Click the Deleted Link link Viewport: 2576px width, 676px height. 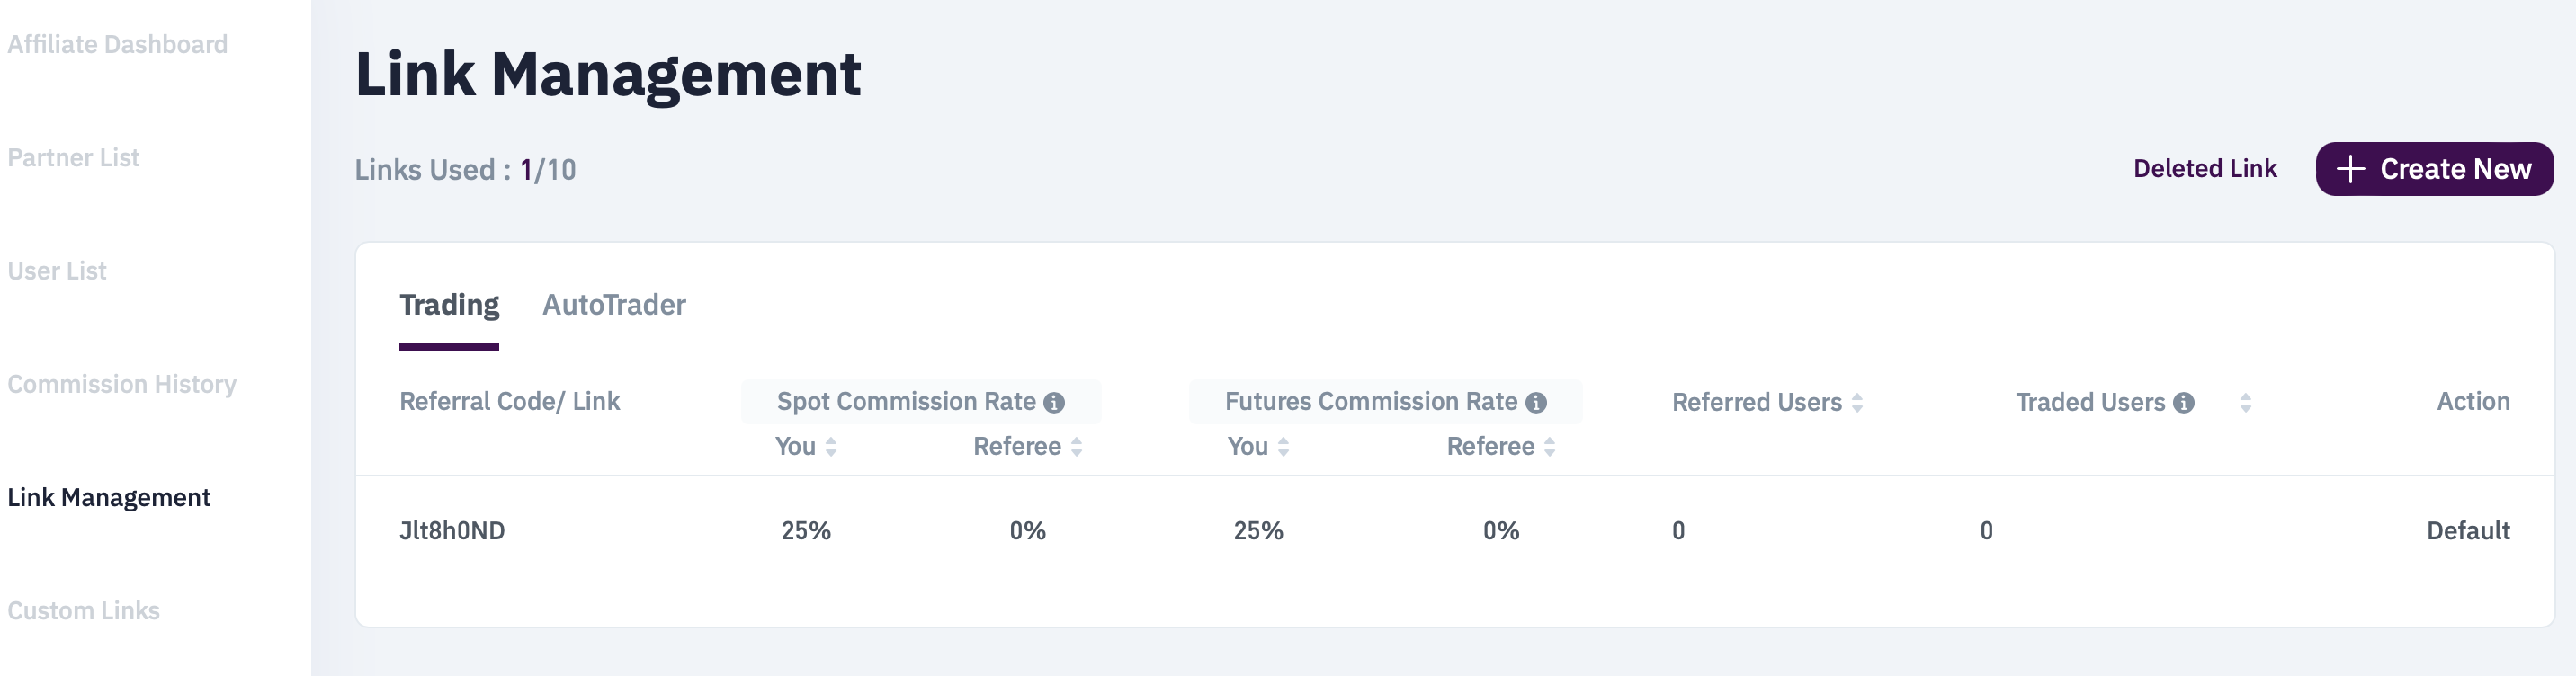point(2204,169)
